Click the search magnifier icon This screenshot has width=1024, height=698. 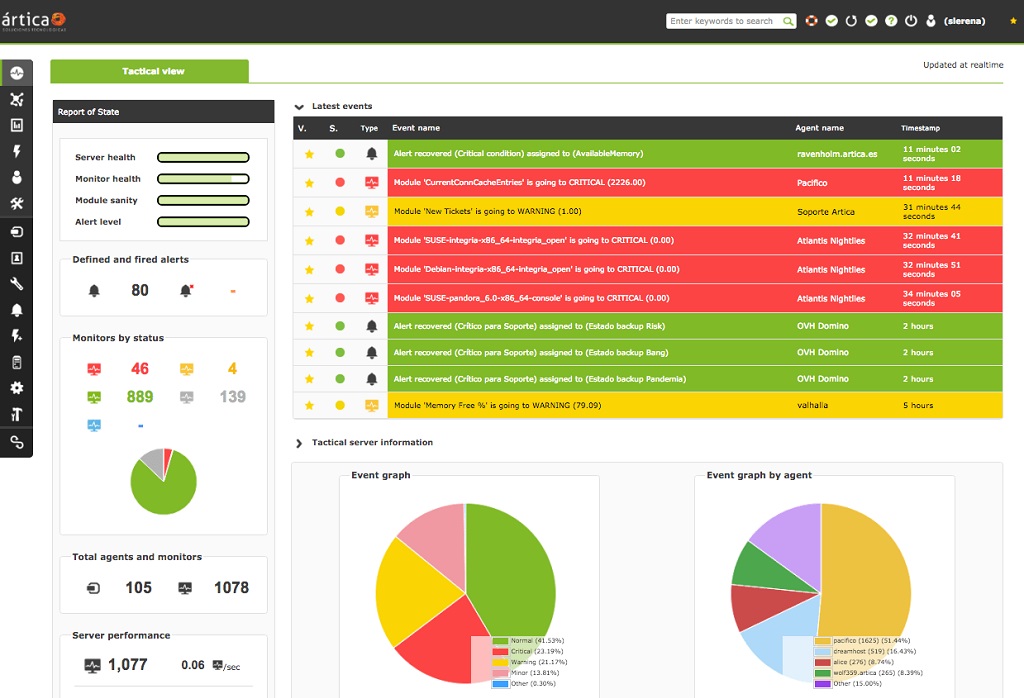click(788, 21)
